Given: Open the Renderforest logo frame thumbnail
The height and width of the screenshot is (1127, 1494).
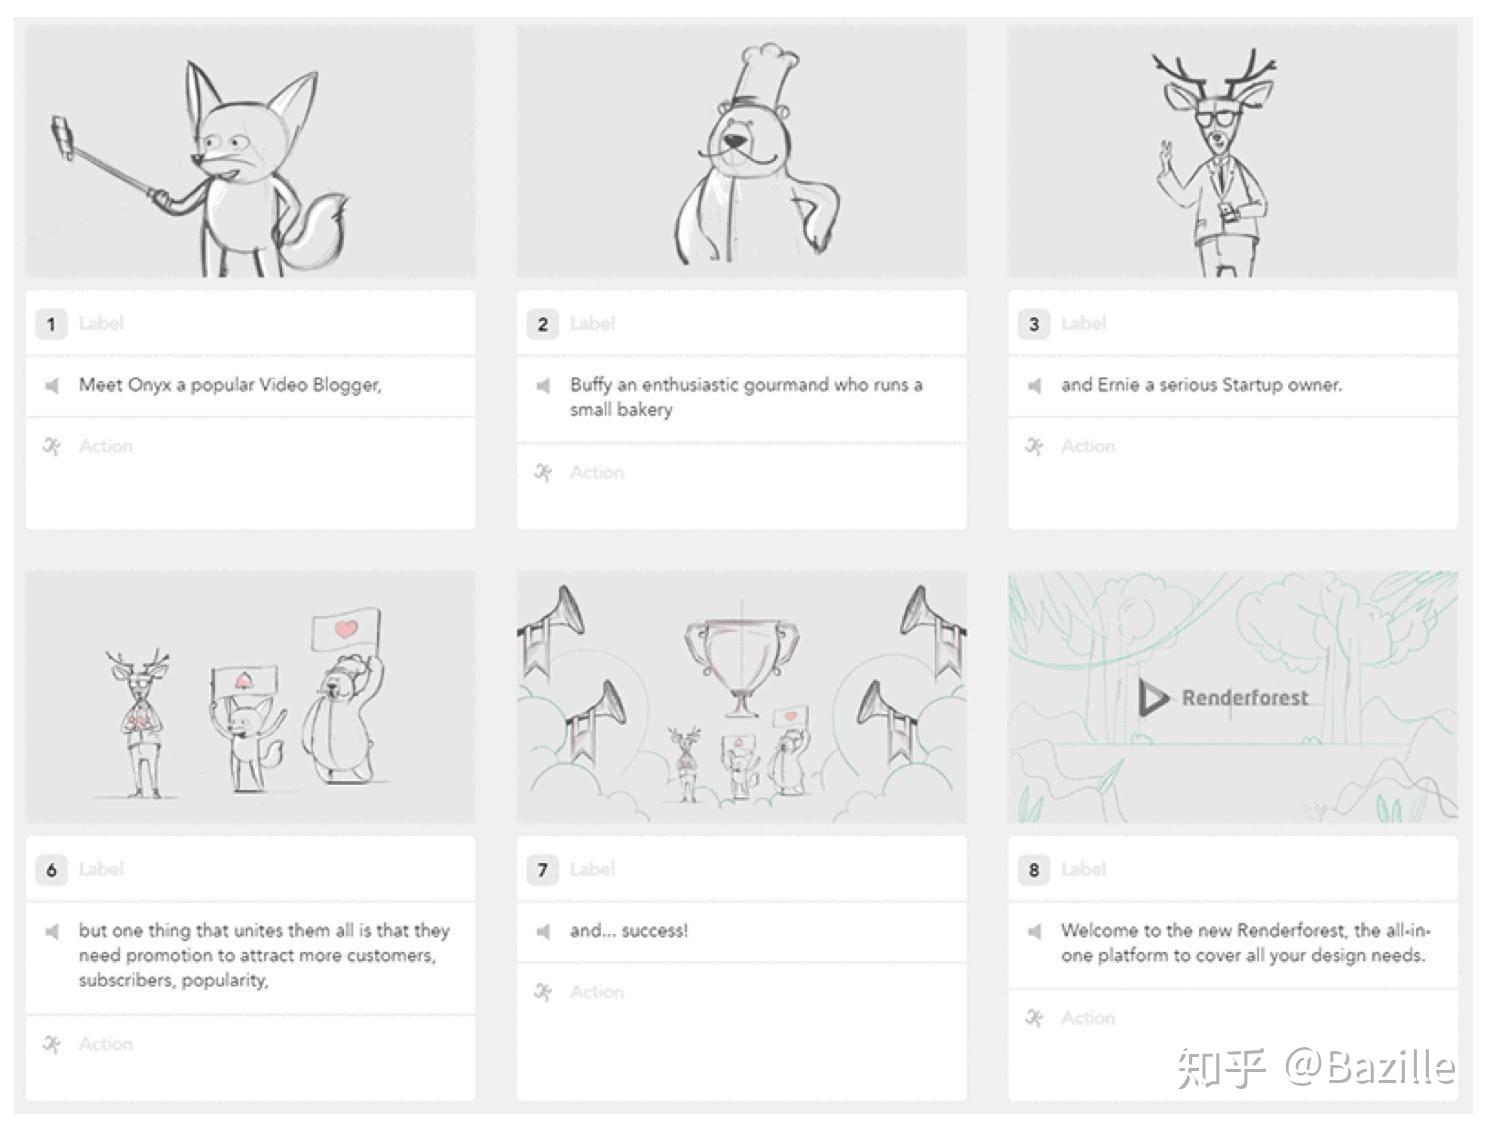Looking at the screenshot, I should pos(1232,697).
